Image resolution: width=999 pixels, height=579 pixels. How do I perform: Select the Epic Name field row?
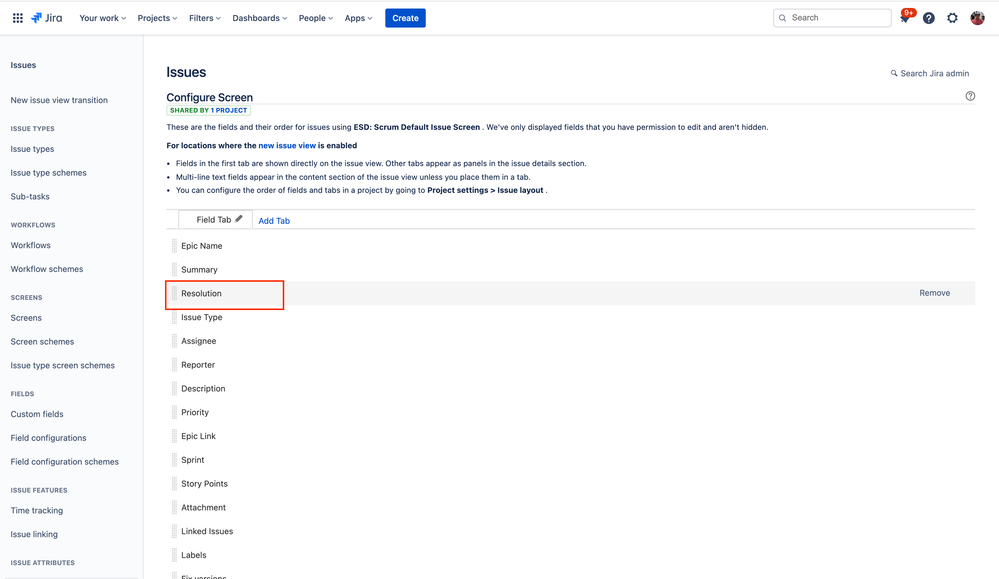(x=571, y=246)
